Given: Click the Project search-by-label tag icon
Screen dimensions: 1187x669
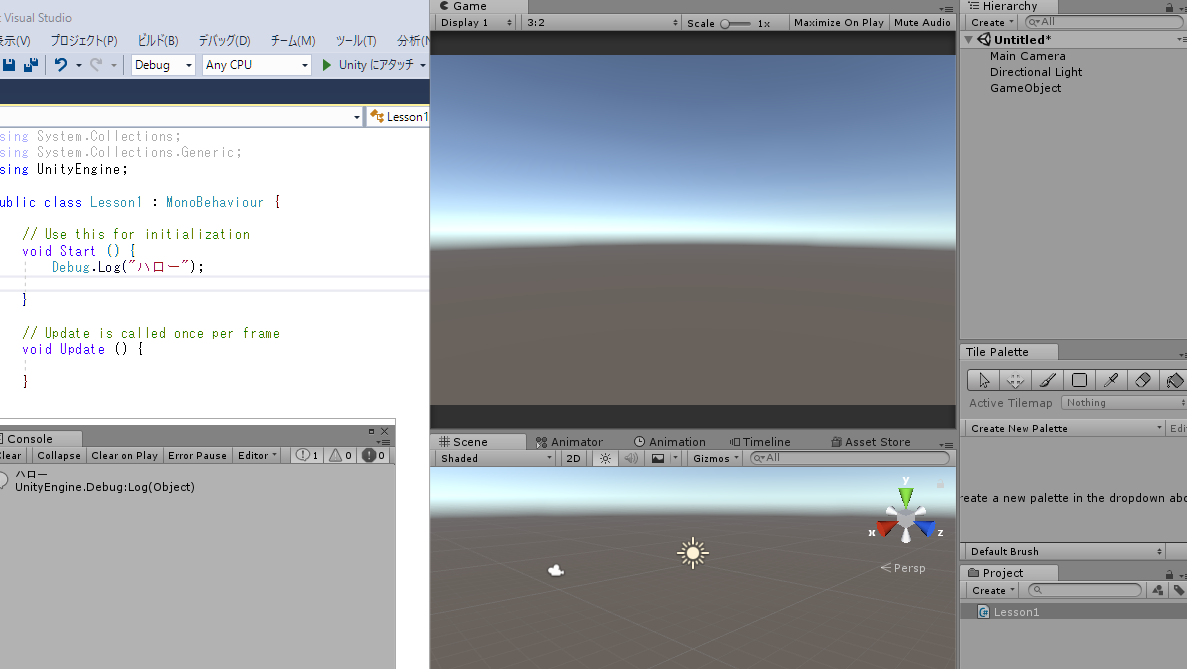Looking at the screenshot, I should pos(1179,590).
